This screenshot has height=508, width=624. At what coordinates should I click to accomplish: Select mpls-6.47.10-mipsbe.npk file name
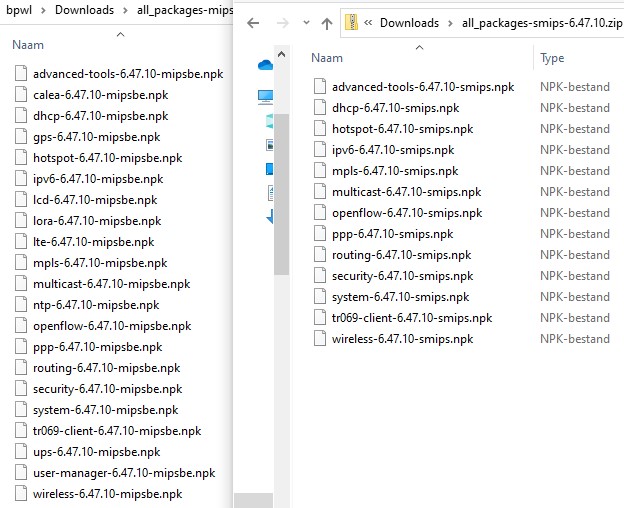[x=100, y=263]
